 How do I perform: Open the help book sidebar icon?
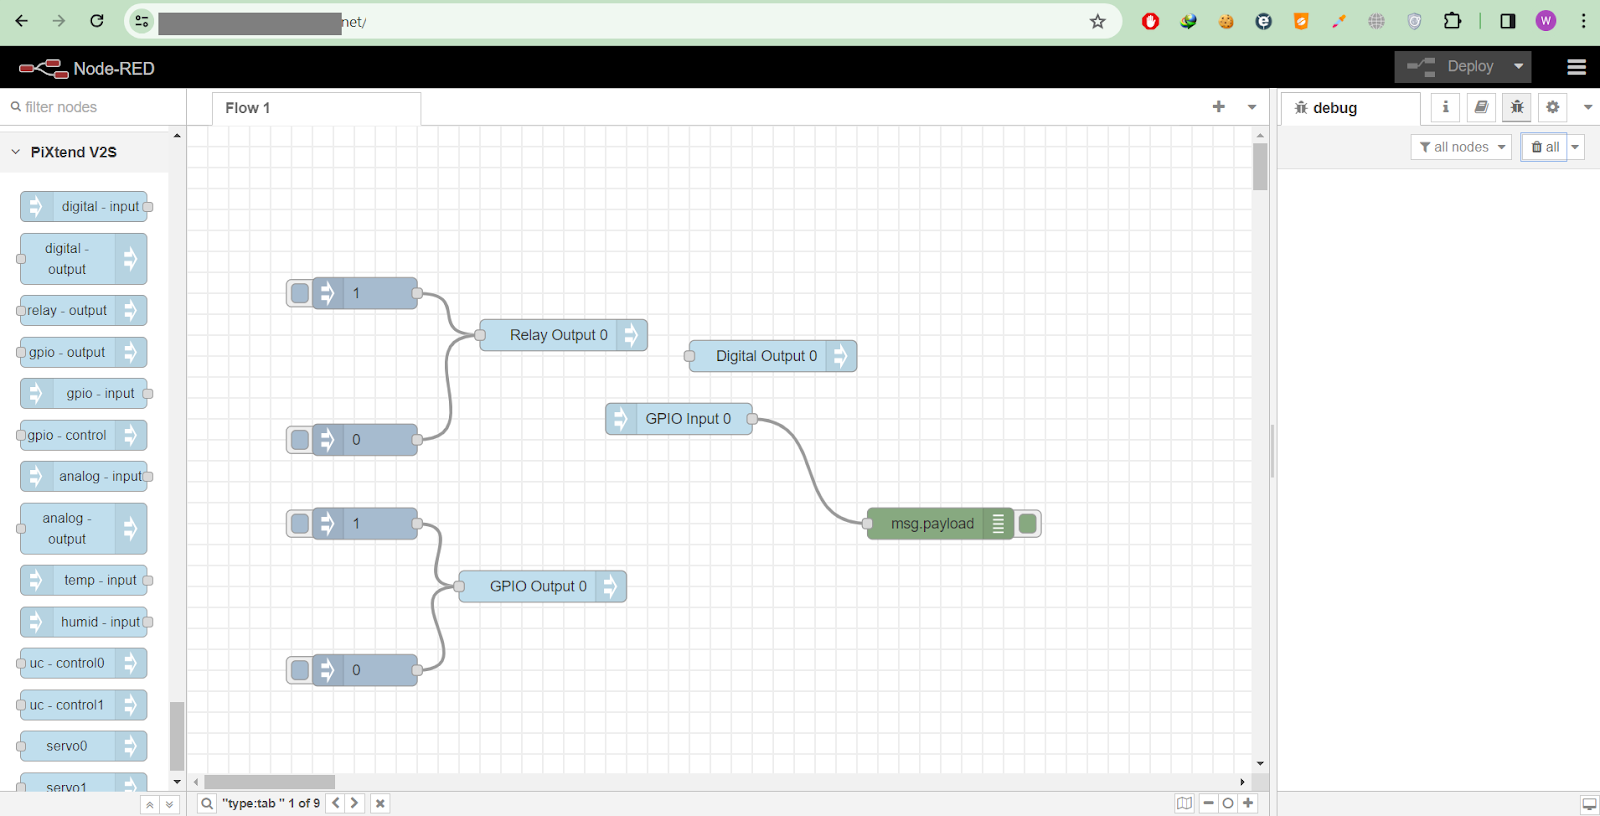tap(1481, 107)
